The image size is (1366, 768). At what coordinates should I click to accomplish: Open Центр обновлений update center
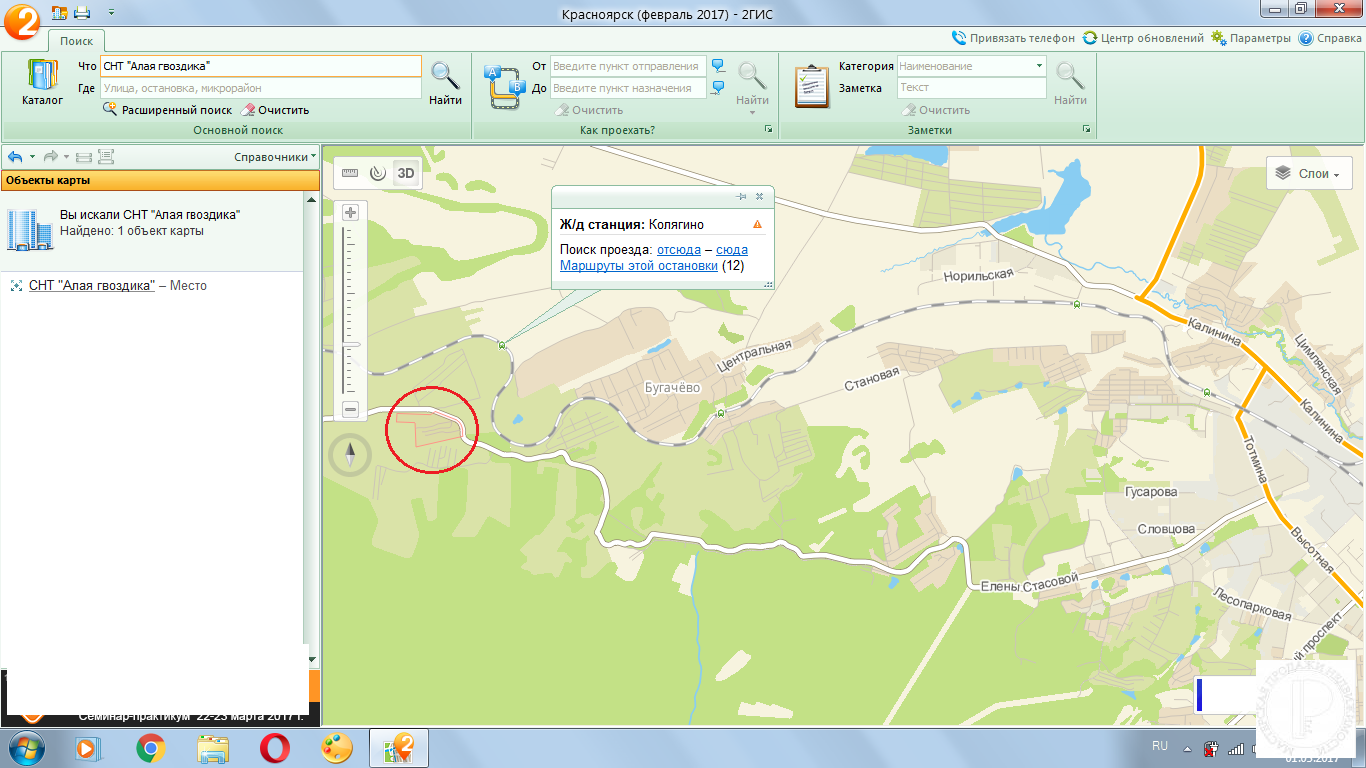point(1143,38)
